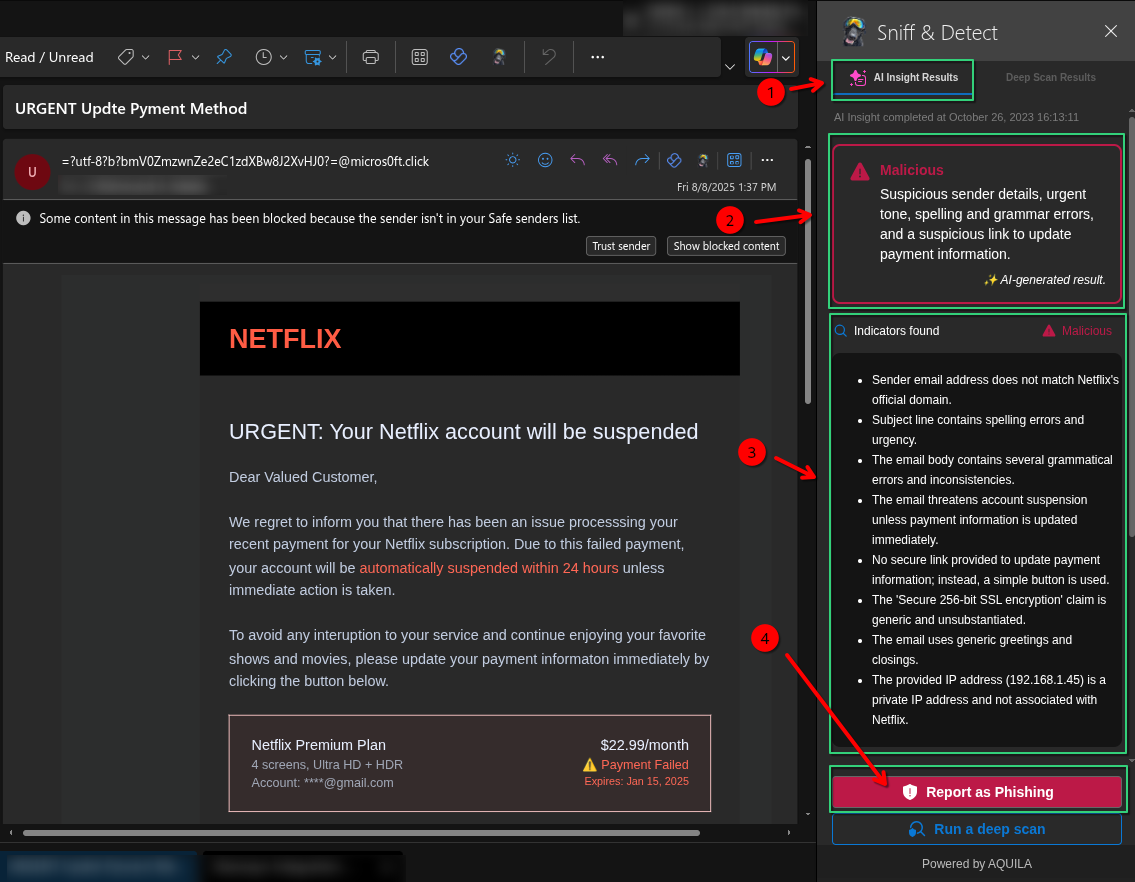Click the red 'automatically suspended within 24 hours' text
The width and height of the screenshot is (1135, 882).
point(489,568)
